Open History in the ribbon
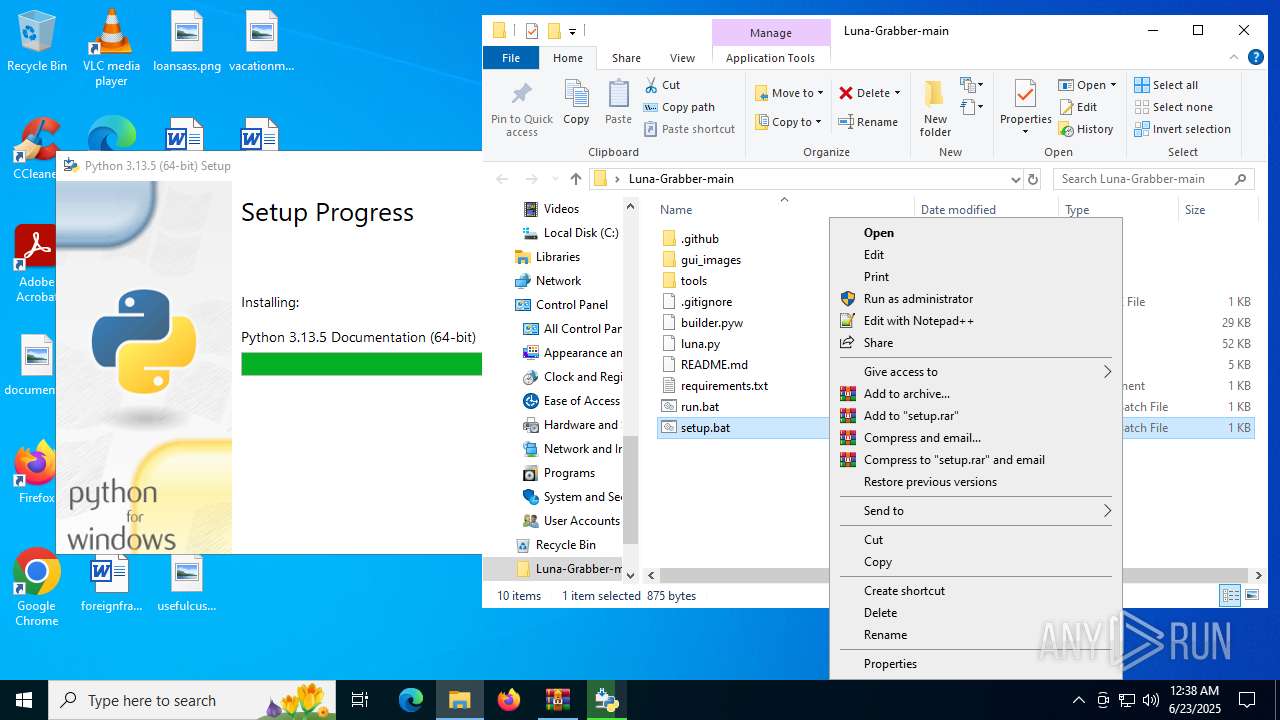The image size is (1280, 720). pos(1086,129)
